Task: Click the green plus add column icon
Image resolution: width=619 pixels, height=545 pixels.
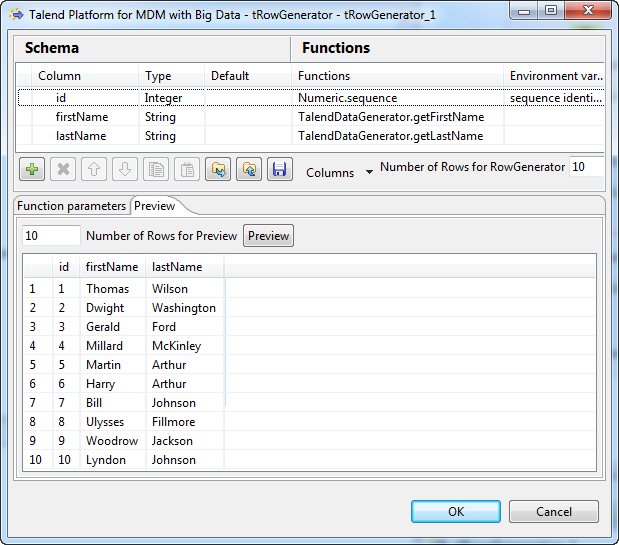Action: 33,170
